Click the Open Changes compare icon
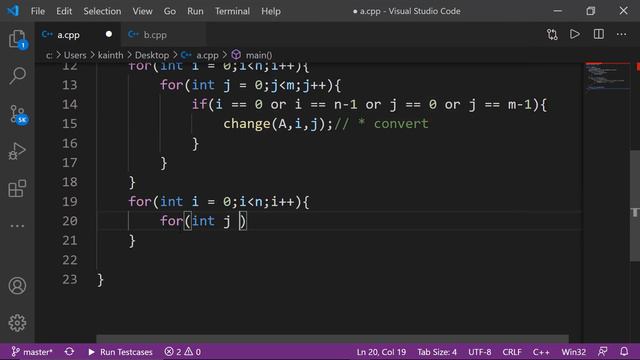Viewport: 640px width, 360px height. pos(552,34)
